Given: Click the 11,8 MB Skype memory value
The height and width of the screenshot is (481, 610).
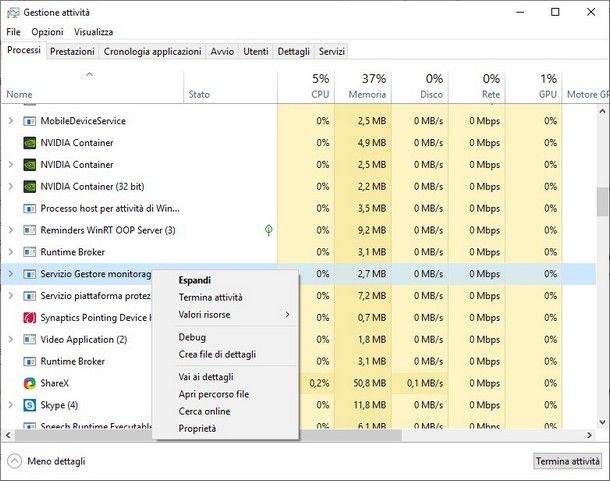Looking at the screenshot, I should (370, 405).
